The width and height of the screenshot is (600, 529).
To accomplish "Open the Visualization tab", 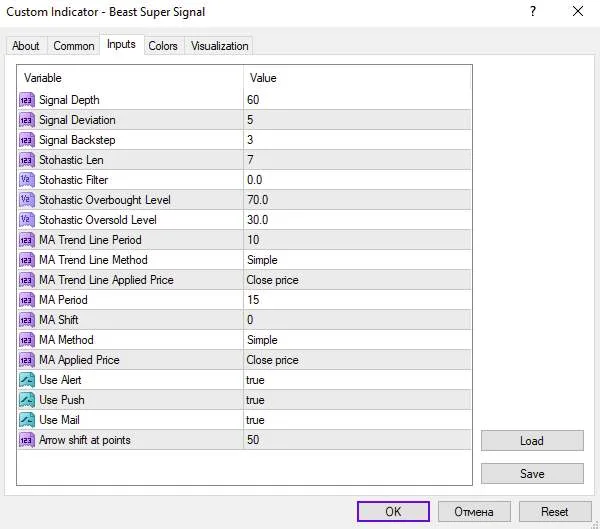I will 220,46.
